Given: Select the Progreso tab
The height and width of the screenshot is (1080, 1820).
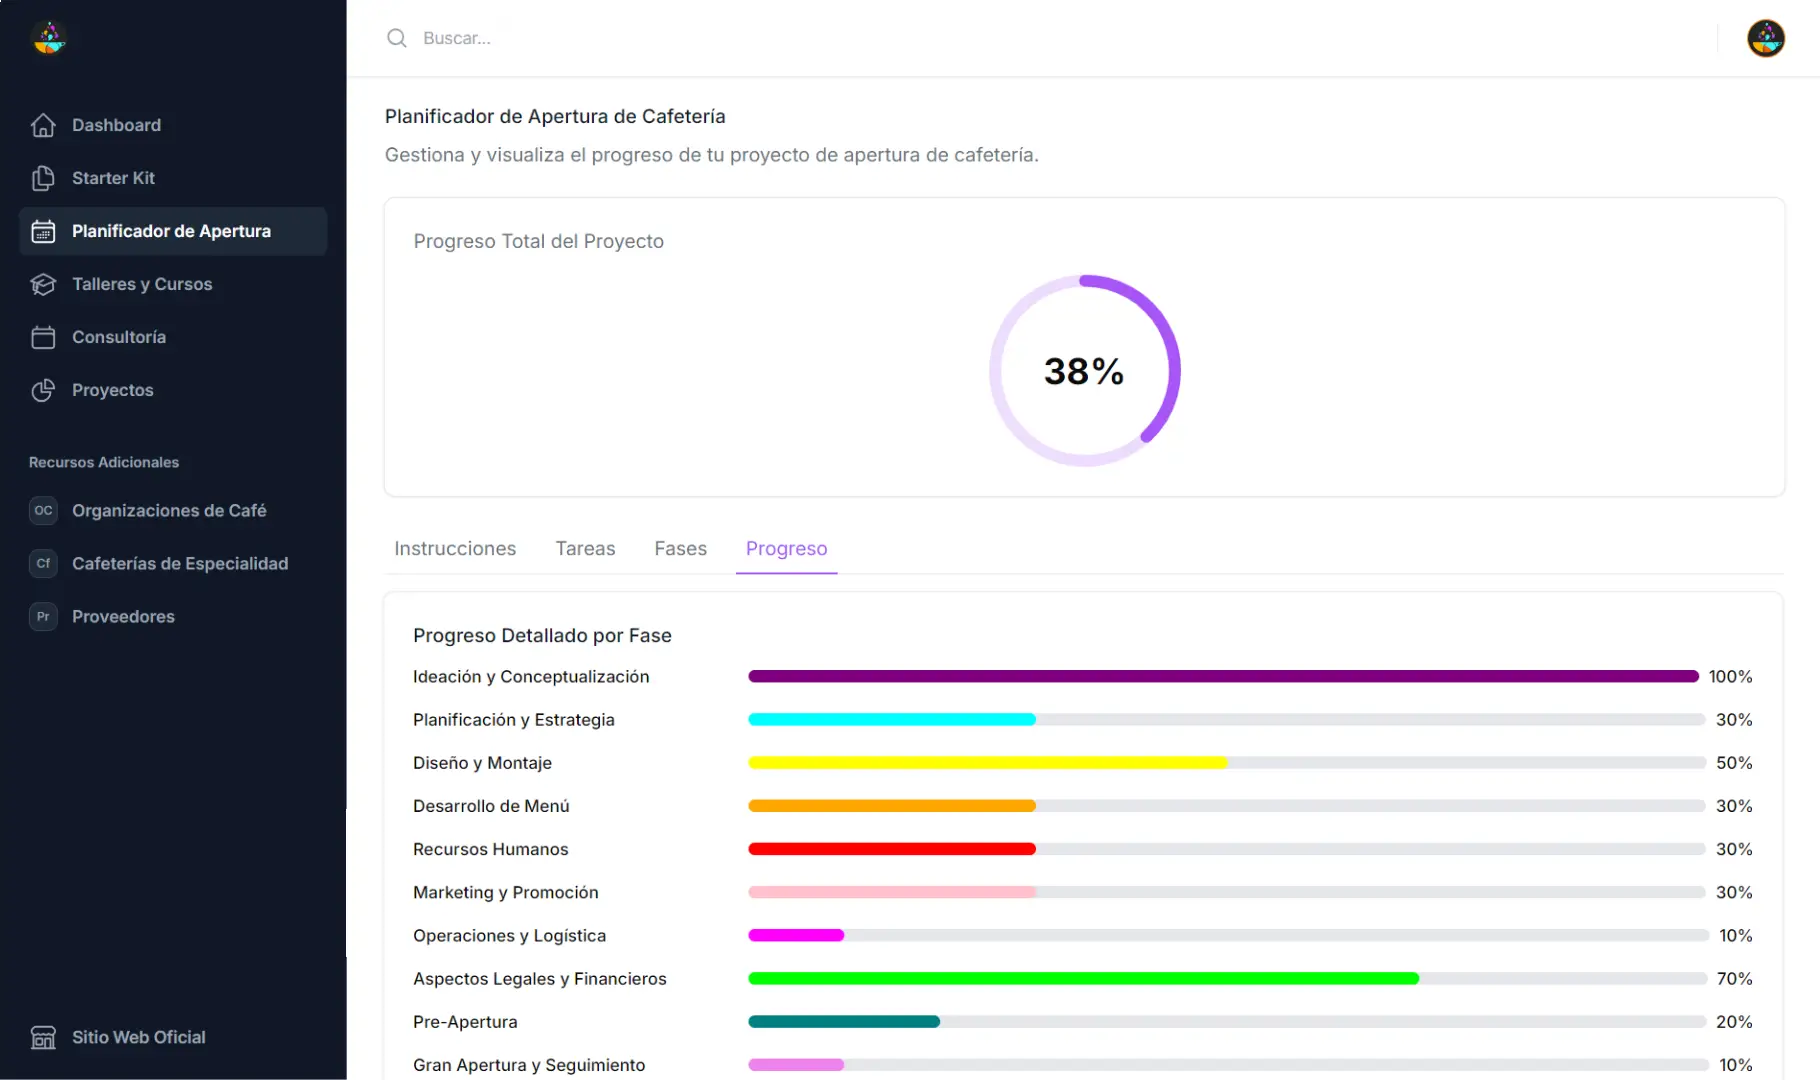Looking at the screenshot, I should 786,548.
